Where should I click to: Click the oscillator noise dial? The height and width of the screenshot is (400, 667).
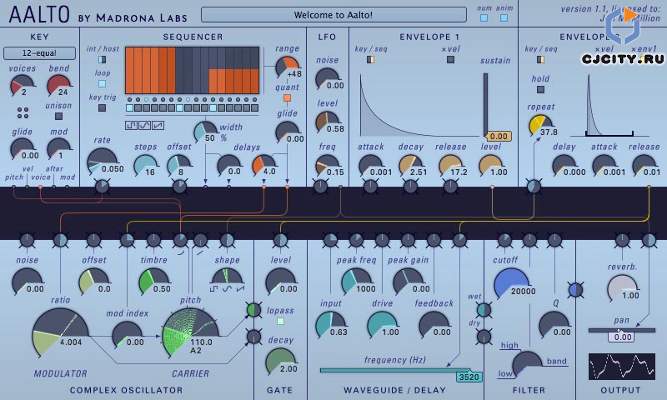click(x=27, y=282)
